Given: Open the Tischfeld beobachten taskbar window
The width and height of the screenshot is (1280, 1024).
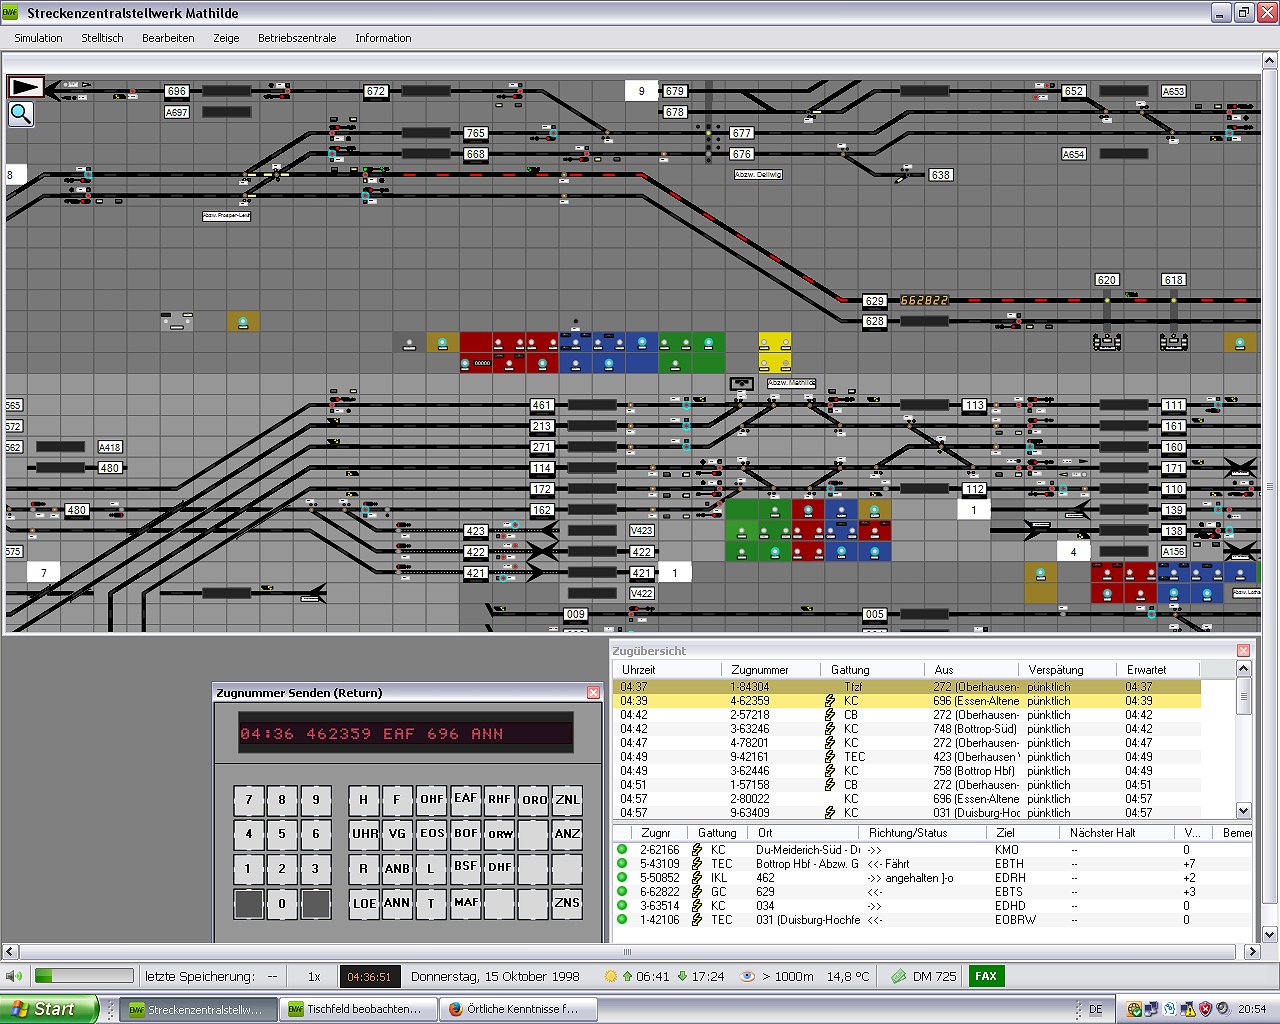Looking at the screenshot, I should point(359,1009).
